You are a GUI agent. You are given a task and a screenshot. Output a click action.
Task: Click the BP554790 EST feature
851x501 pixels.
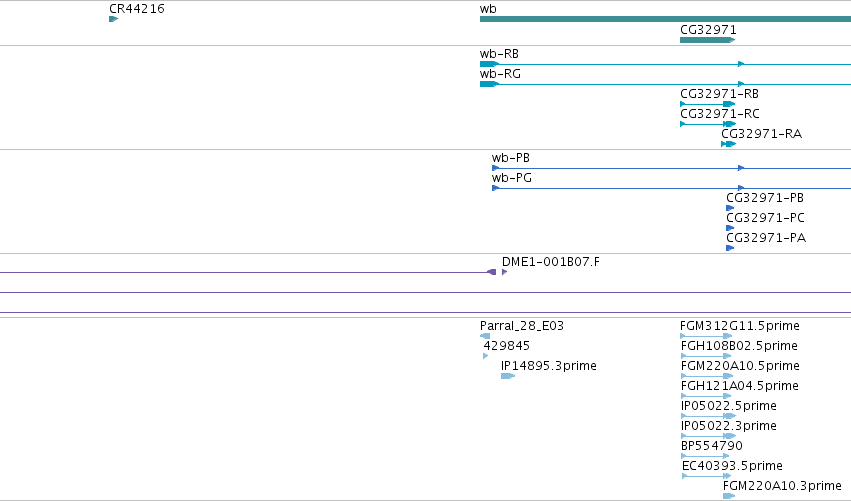tap(706, 456)
